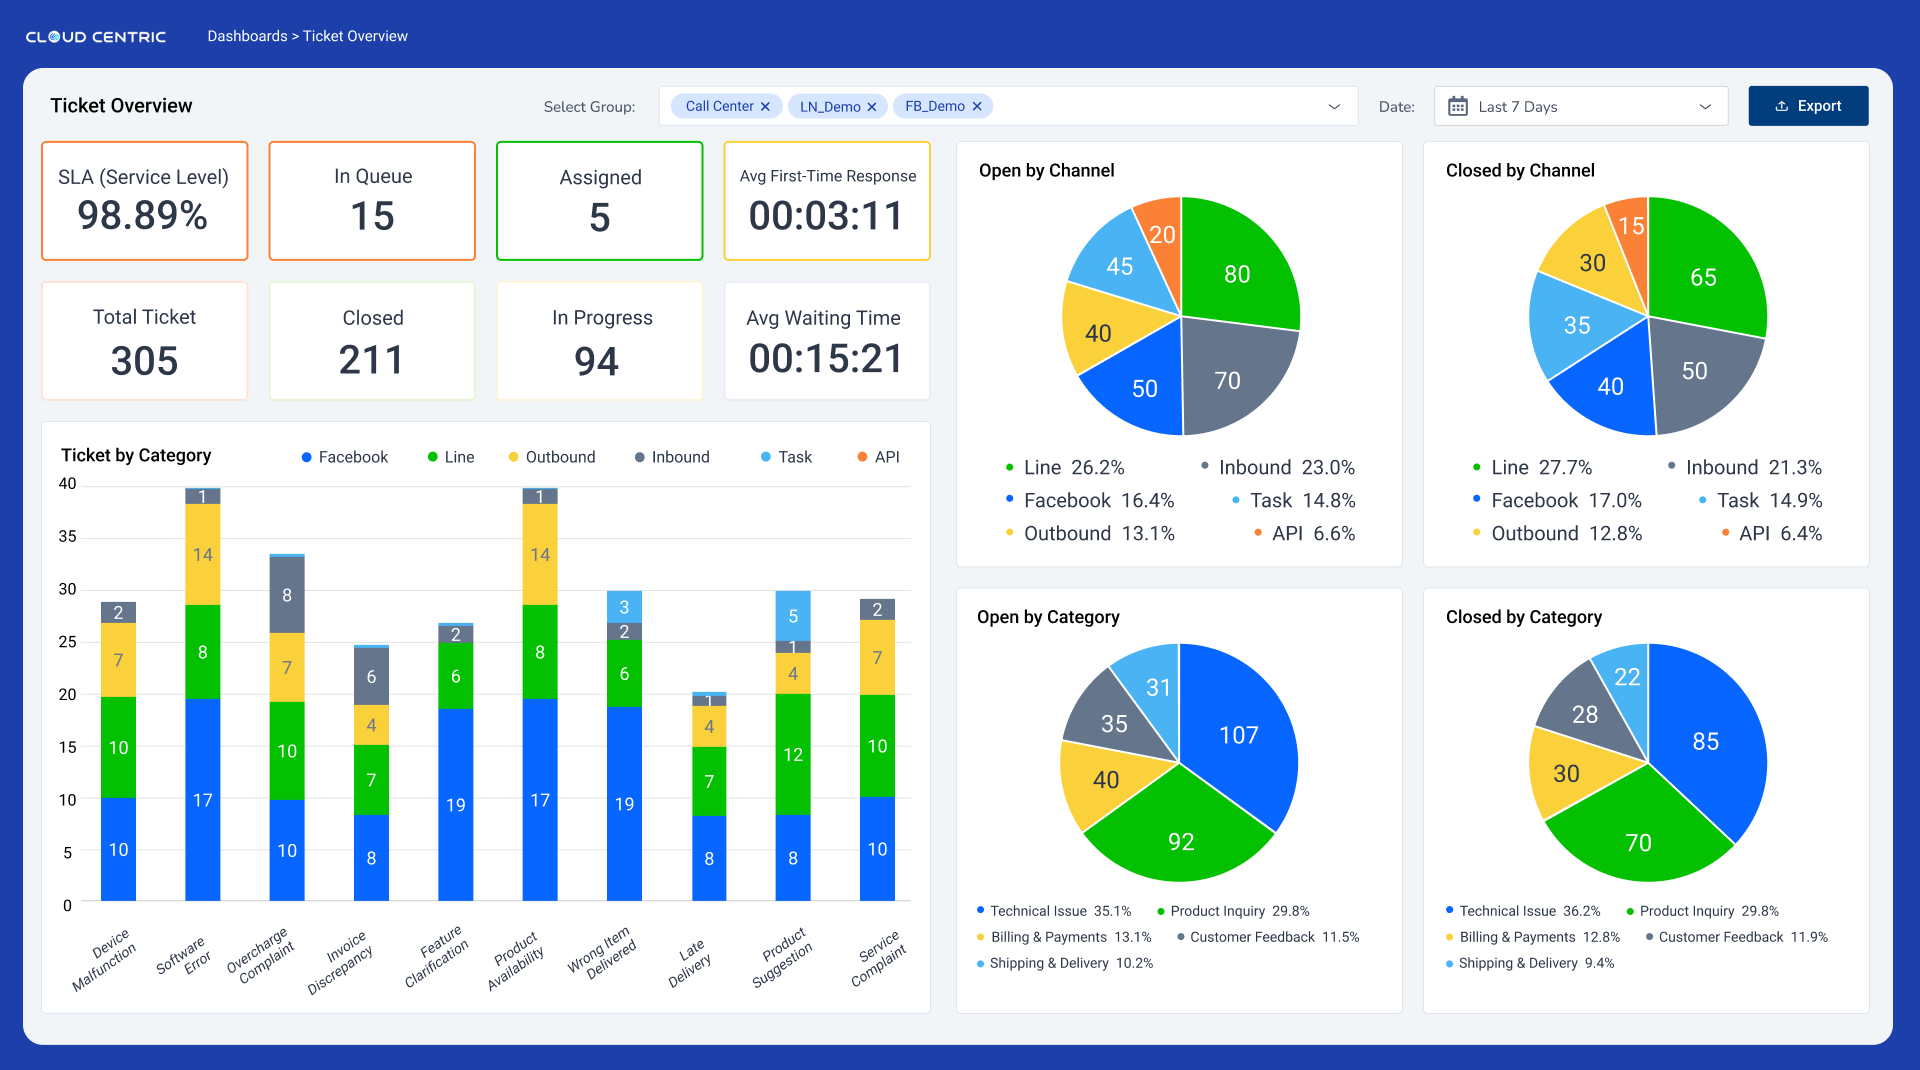Open the Avg Waiting Time card

click(827, 341)
